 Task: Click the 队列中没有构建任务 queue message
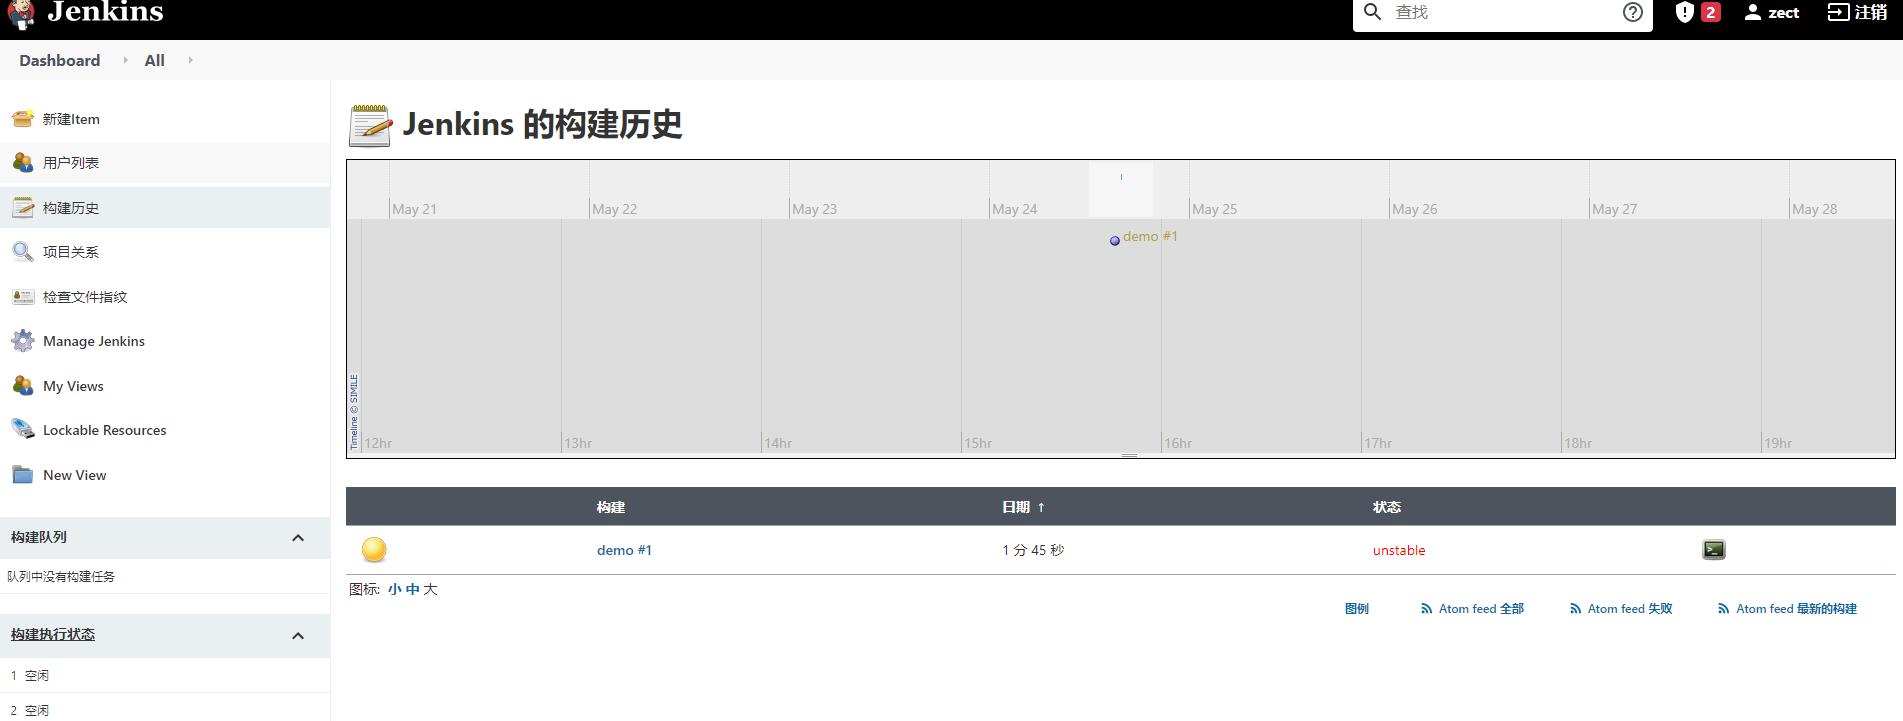[61, 576]
